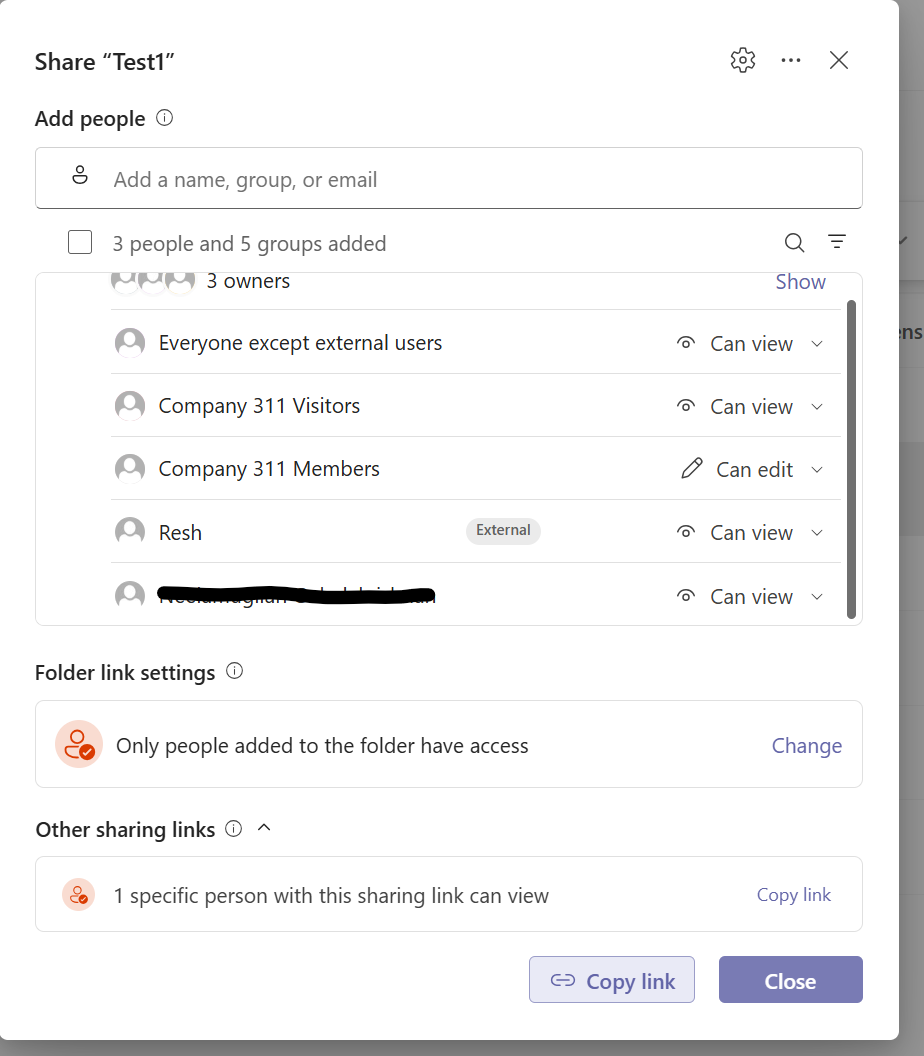The image size is (924, 1056).
Task: Click the pencil icon for Company 311 Members
Action: pos(692,468)
